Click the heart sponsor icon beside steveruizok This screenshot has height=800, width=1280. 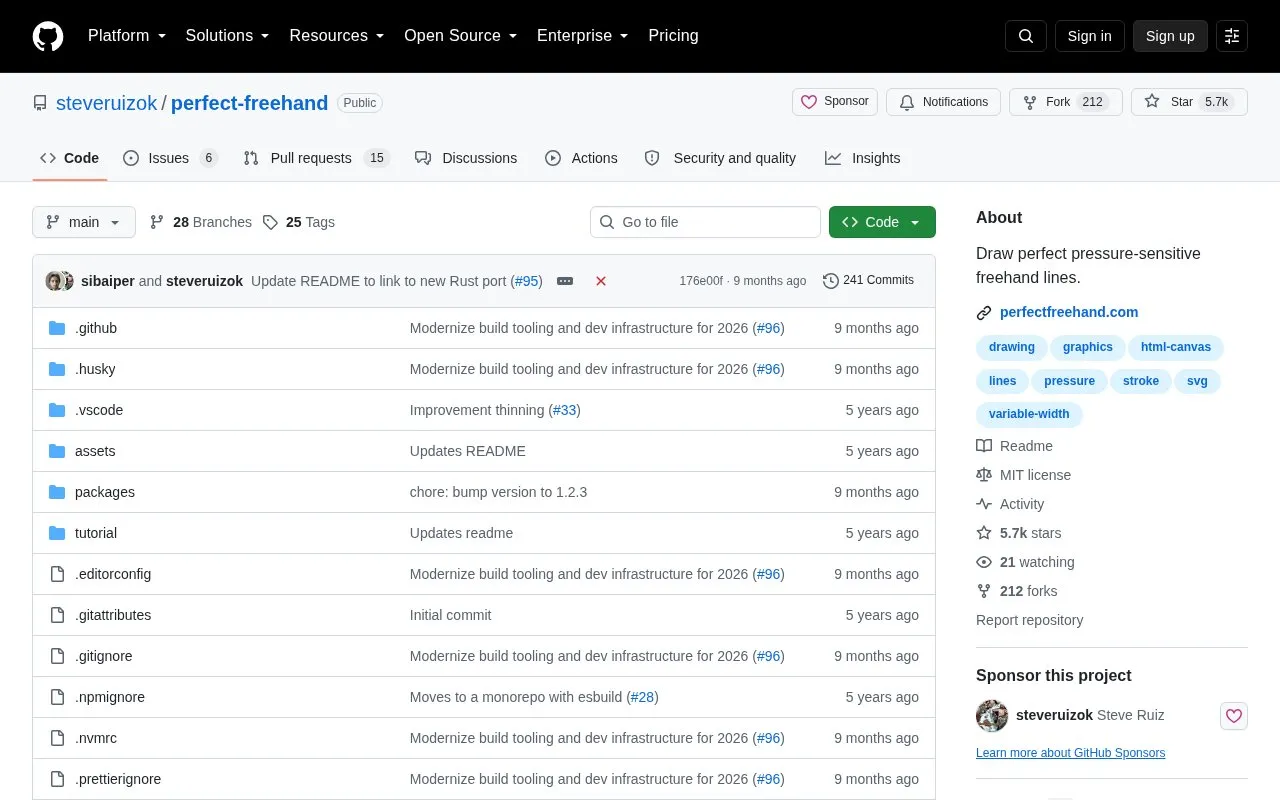coord(1234,716)
